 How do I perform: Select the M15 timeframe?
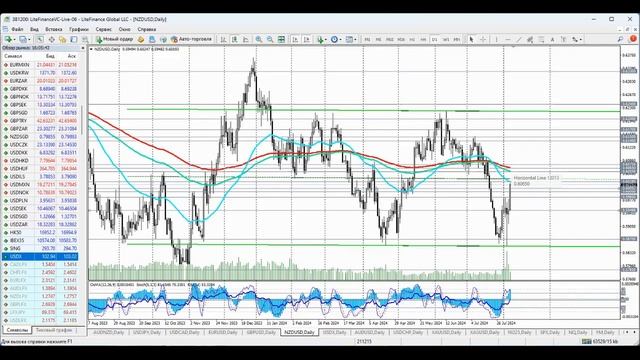tap(390, 40)
